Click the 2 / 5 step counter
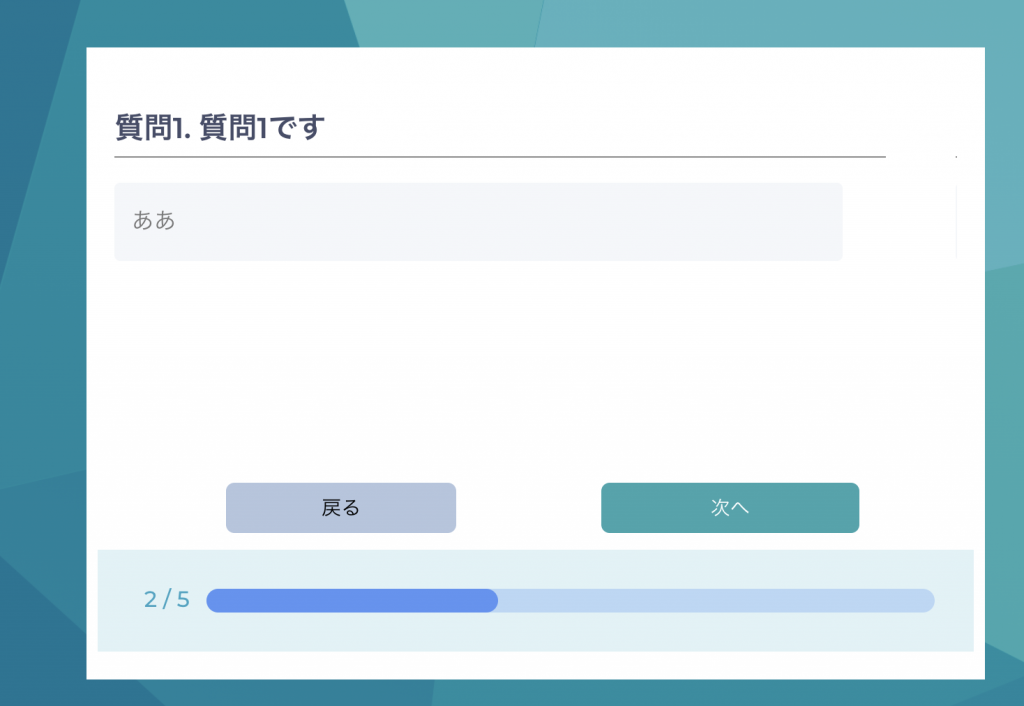1024x706 pixels. [x=167, y=600]
